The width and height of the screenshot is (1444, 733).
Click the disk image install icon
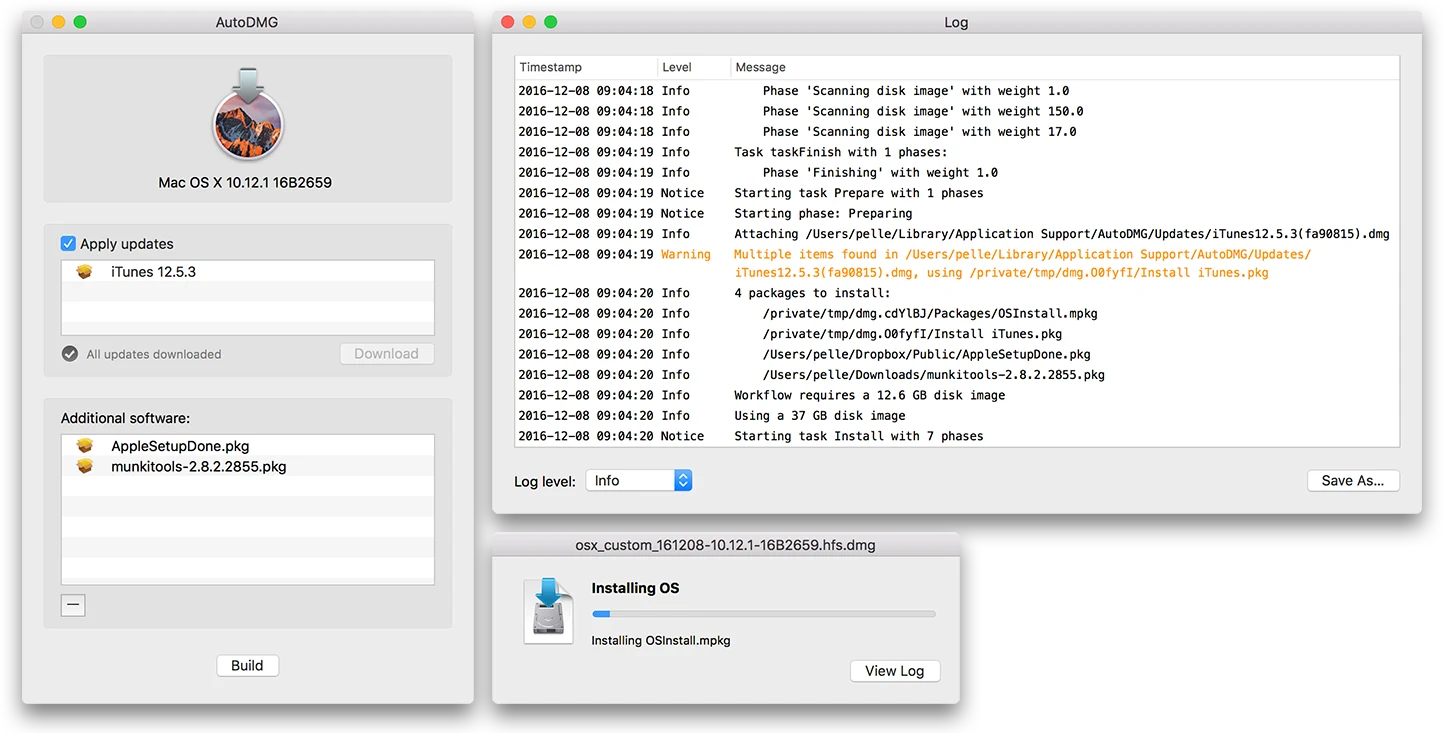549,609
